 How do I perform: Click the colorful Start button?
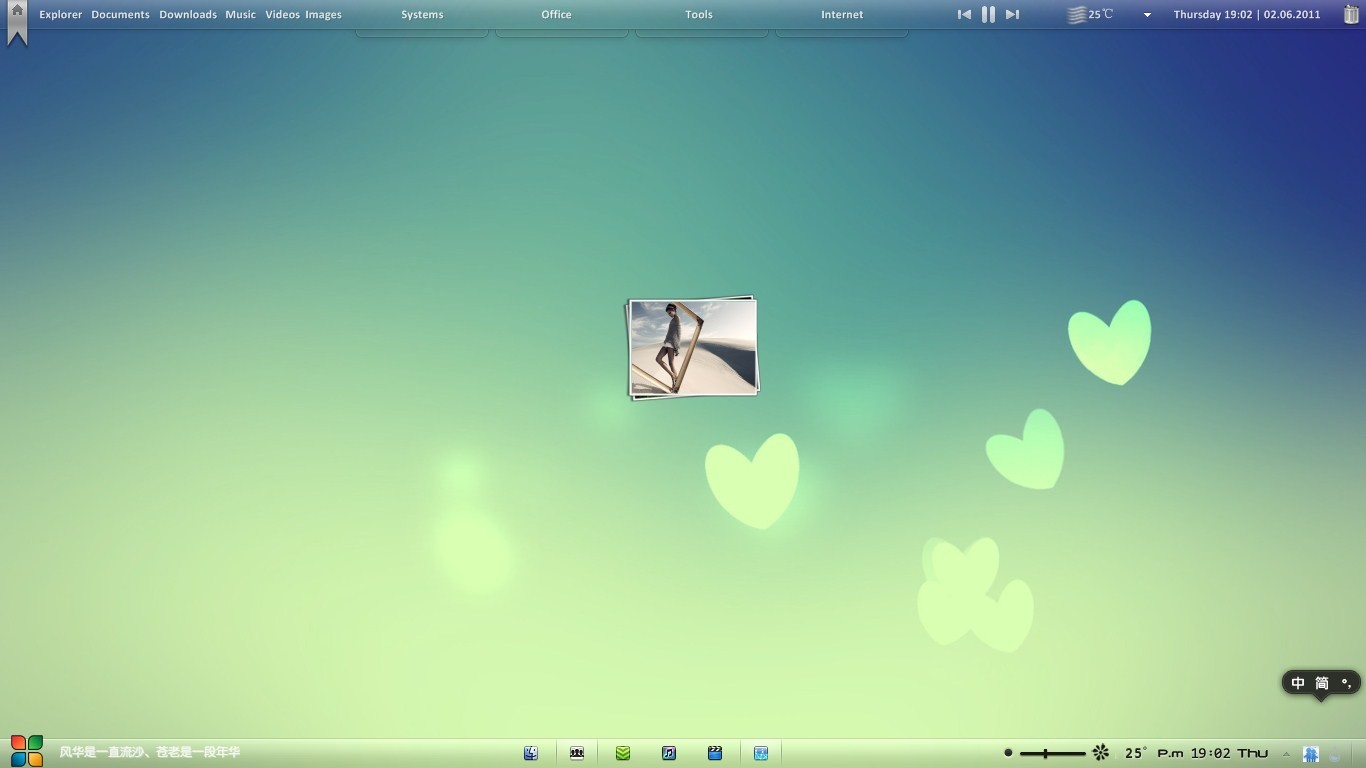[x=27, y=751]
